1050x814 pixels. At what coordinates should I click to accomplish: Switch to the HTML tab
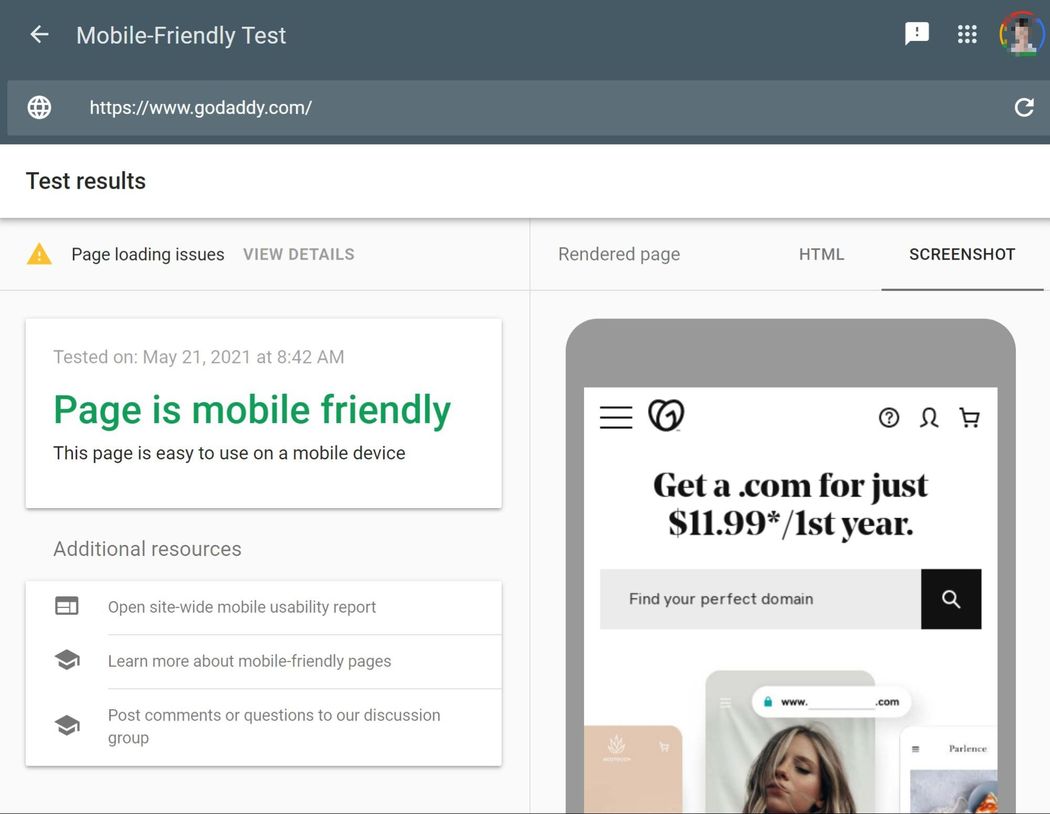(x=822, y=254)
